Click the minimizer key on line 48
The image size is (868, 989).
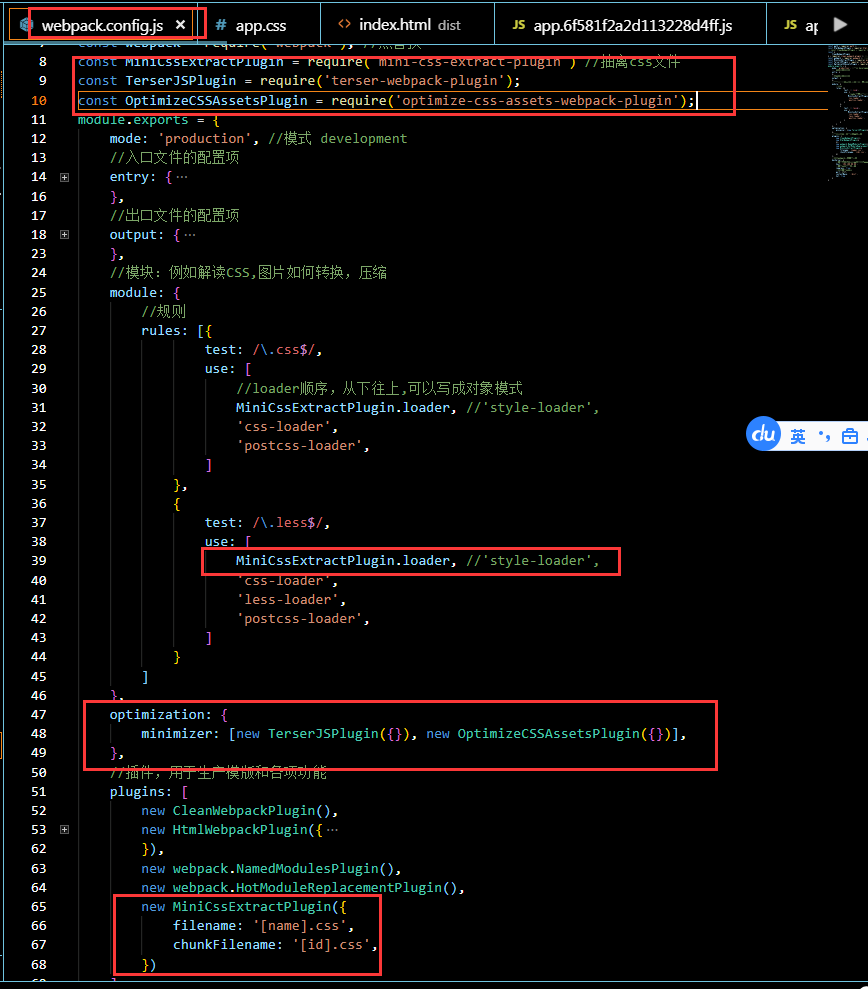coord(177,734)
